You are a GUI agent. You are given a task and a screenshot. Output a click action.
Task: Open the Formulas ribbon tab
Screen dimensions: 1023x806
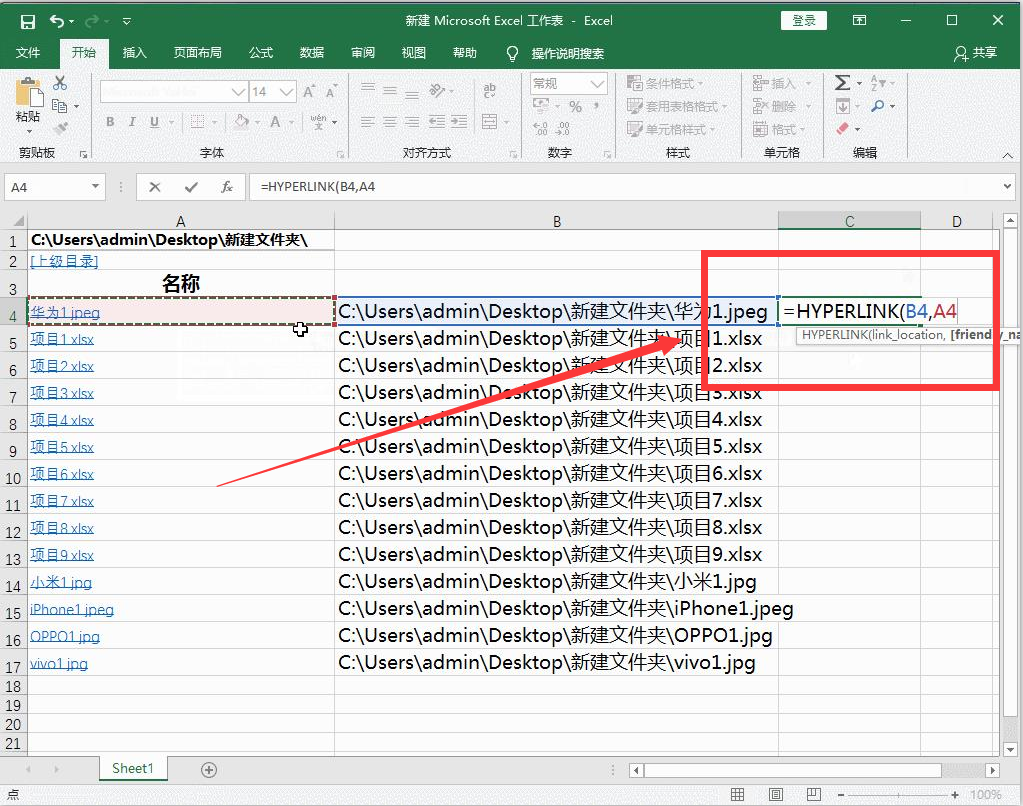pyautogui.click(x=261, y=53)
